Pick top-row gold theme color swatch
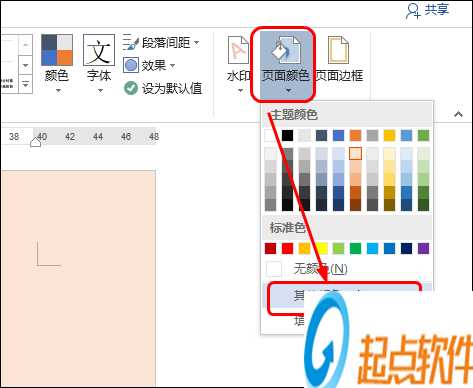Screen dimensions: 473x388 tap(389, 136)
